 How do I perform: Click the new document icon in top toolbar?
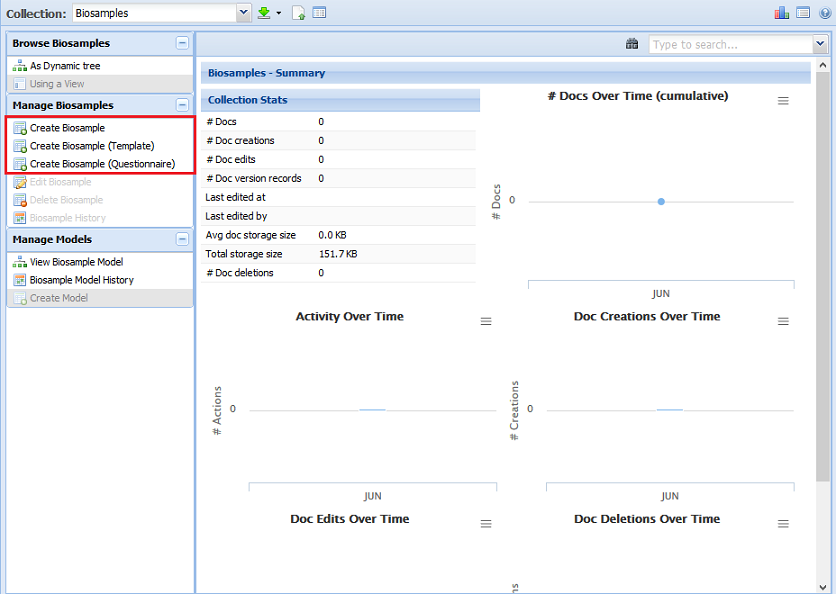298,13
